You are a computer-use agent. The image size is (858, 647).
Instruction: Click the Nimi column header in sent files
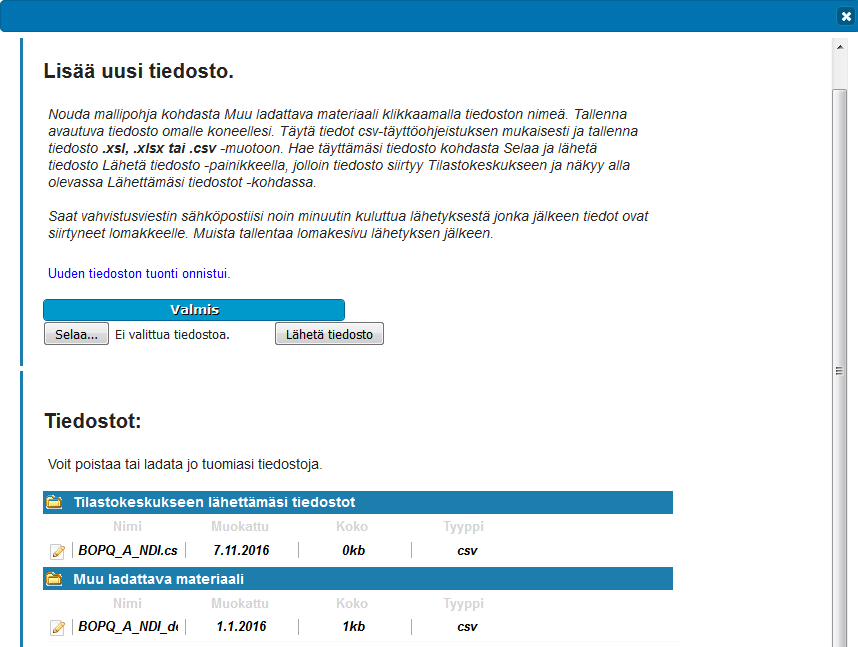[x=127, y=527]
